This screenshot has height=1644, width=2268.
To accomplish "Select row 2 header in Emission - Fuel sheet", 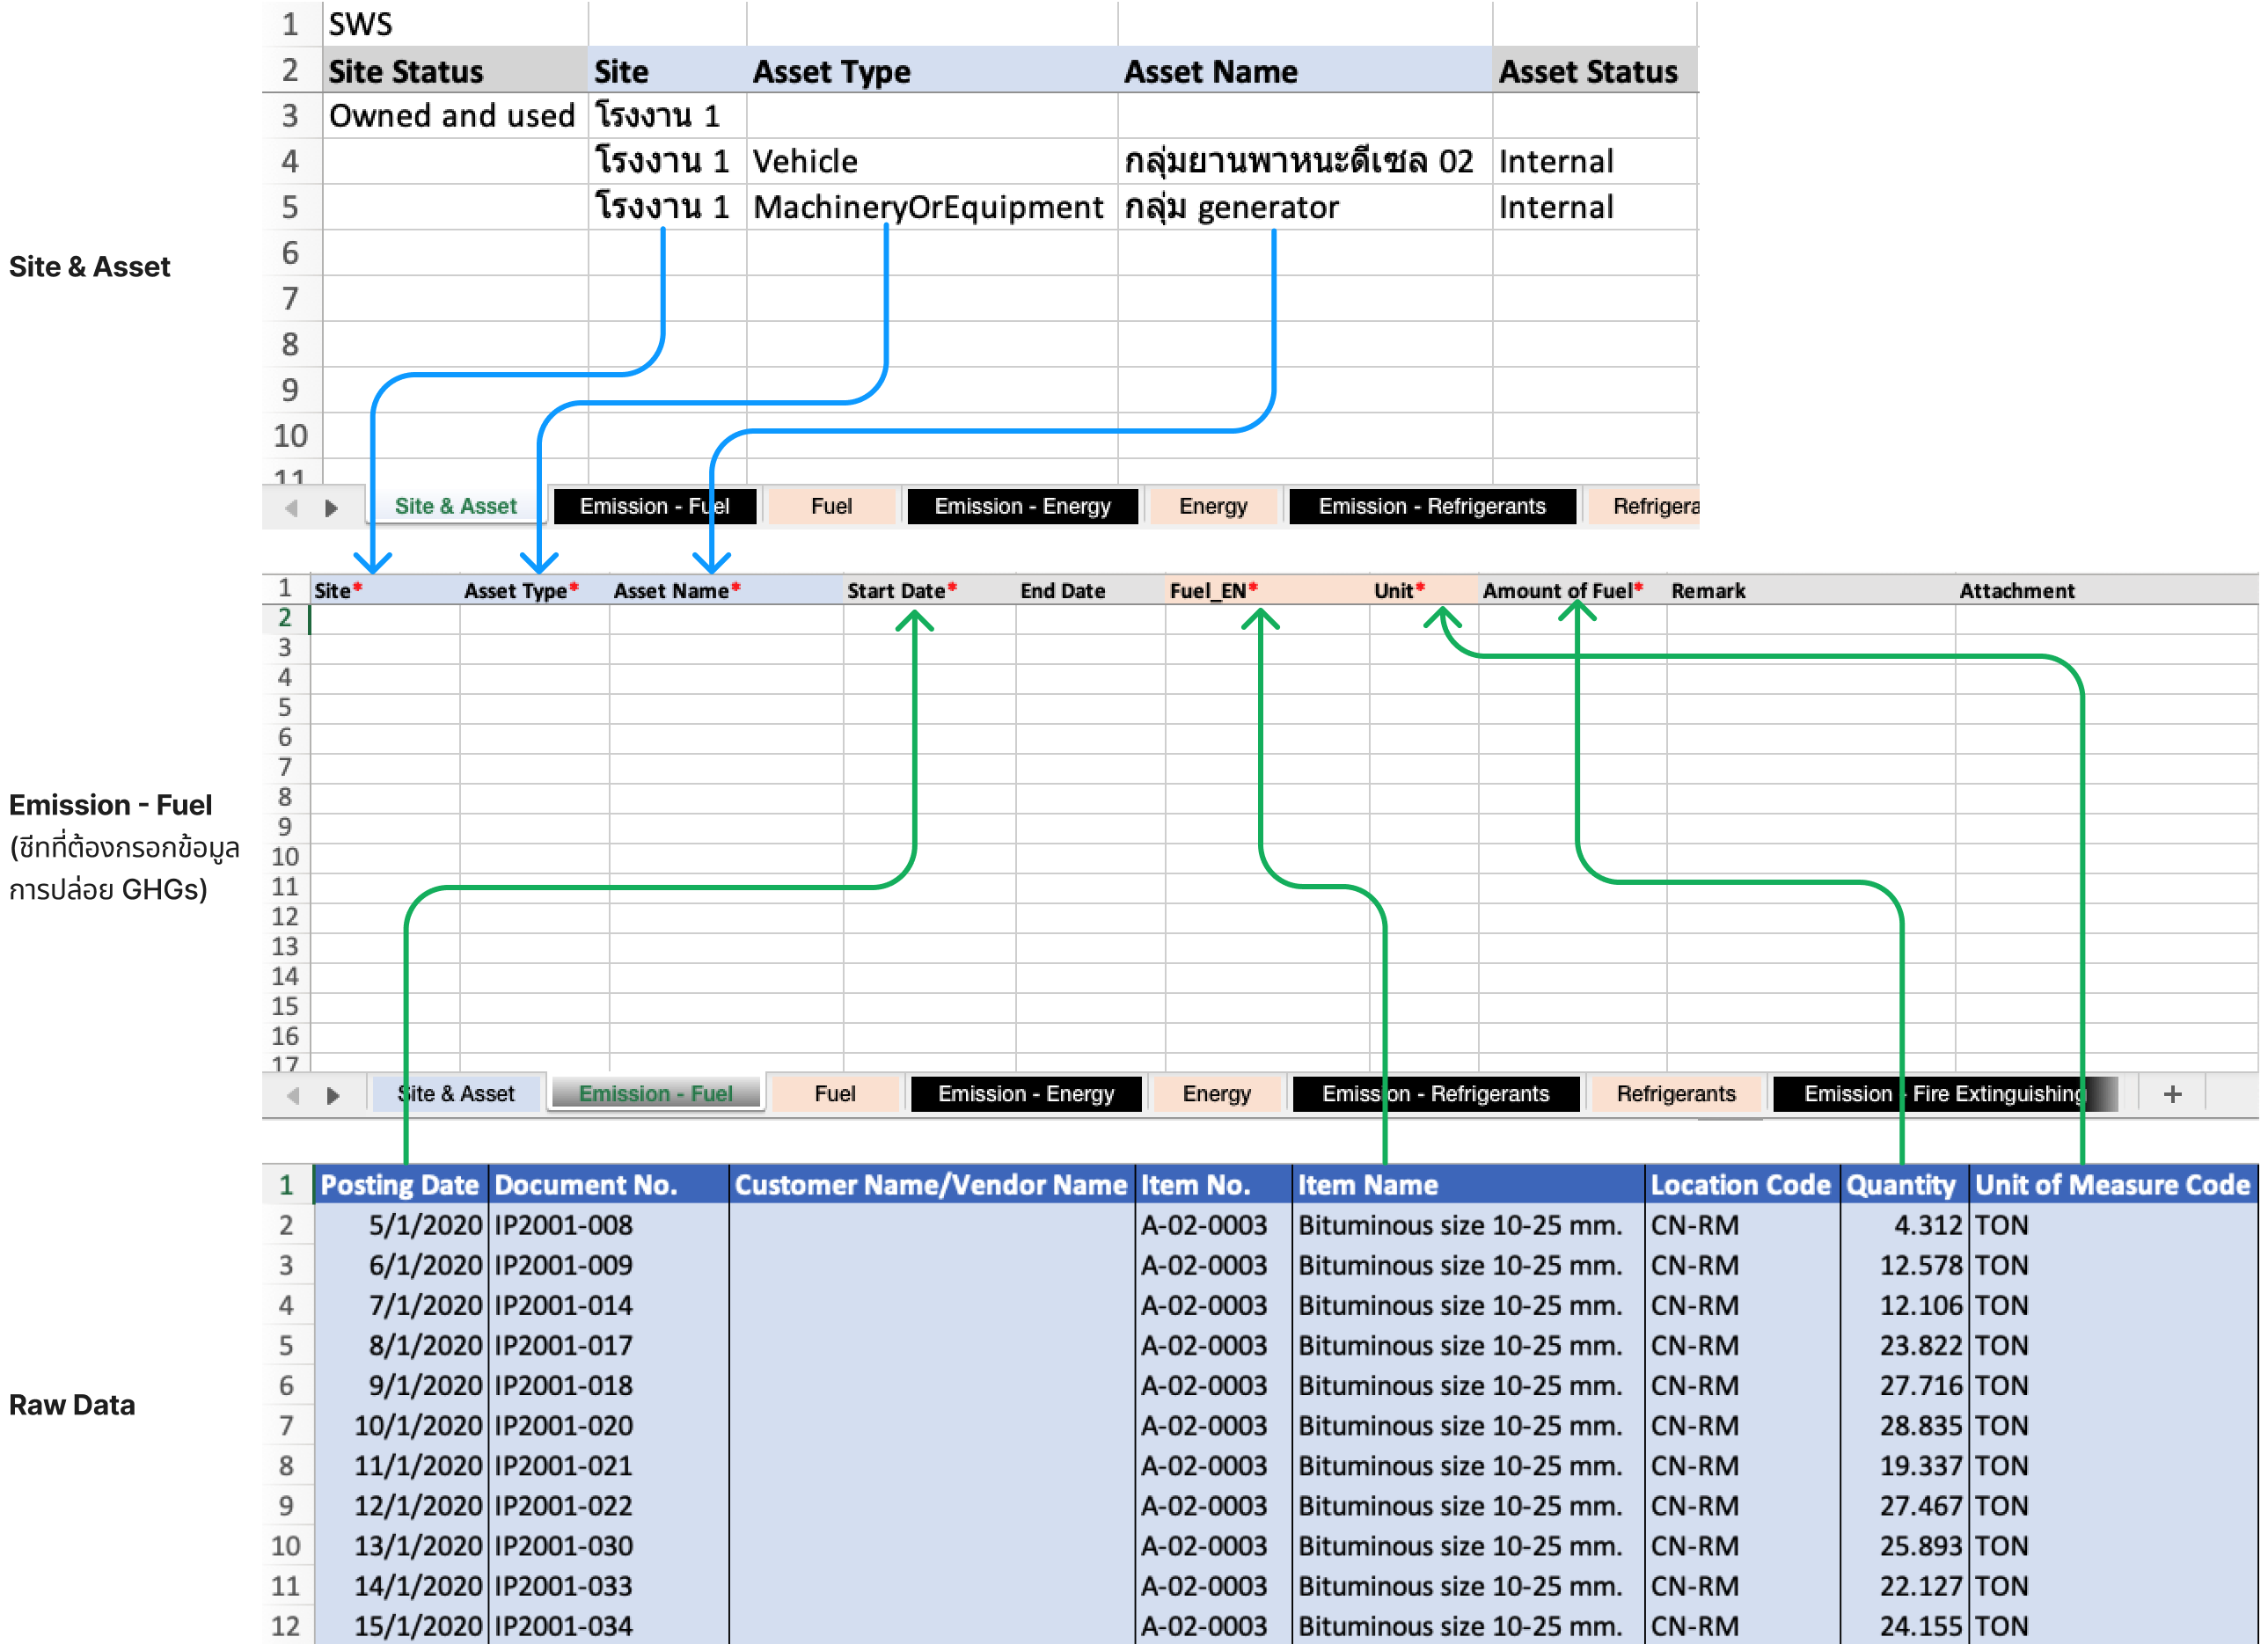I will (x=285, y=619).
